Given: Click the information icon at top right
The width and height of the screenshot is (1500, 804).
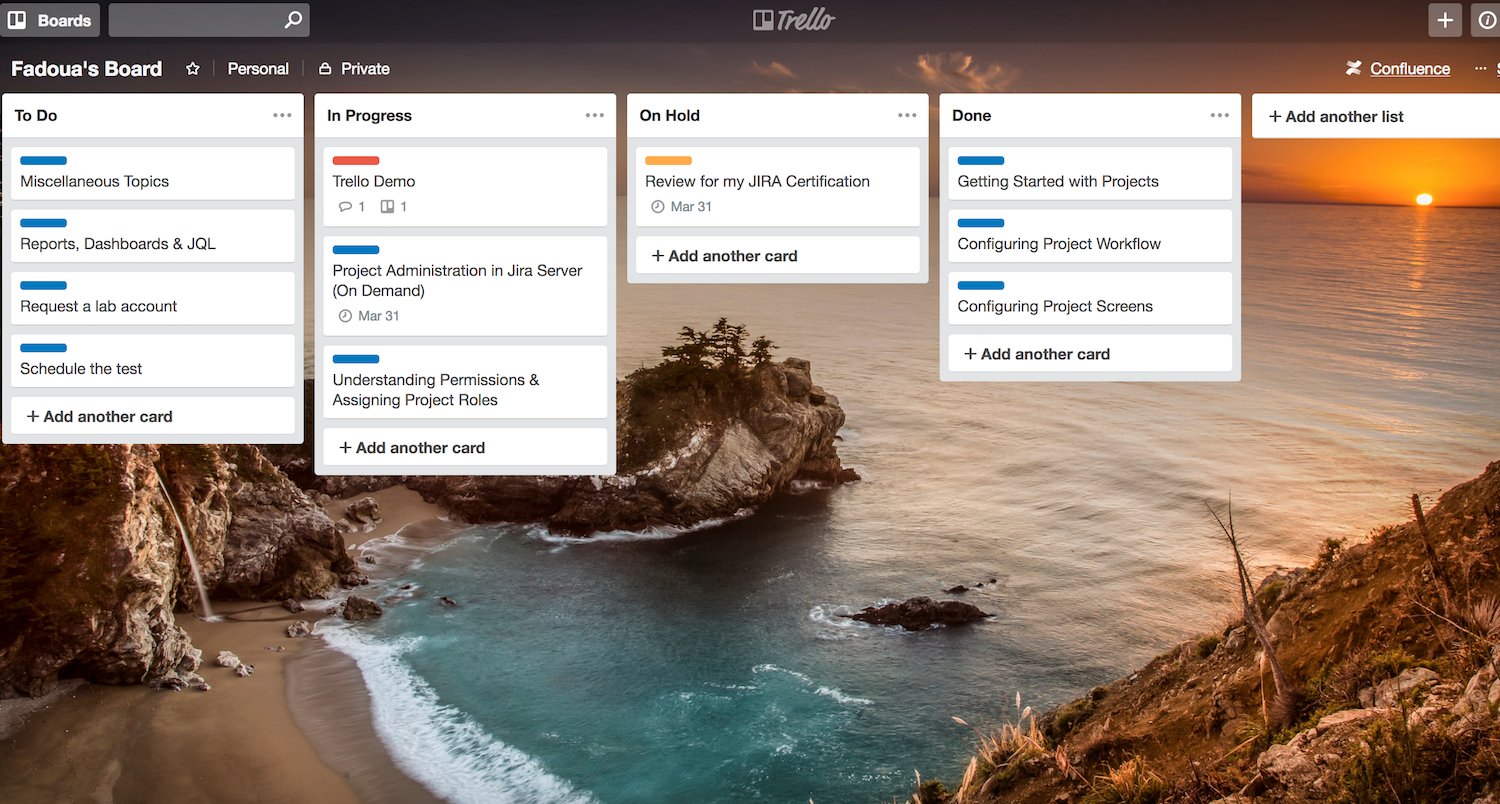Looking at the screenshot, I should coord(1489,19).
